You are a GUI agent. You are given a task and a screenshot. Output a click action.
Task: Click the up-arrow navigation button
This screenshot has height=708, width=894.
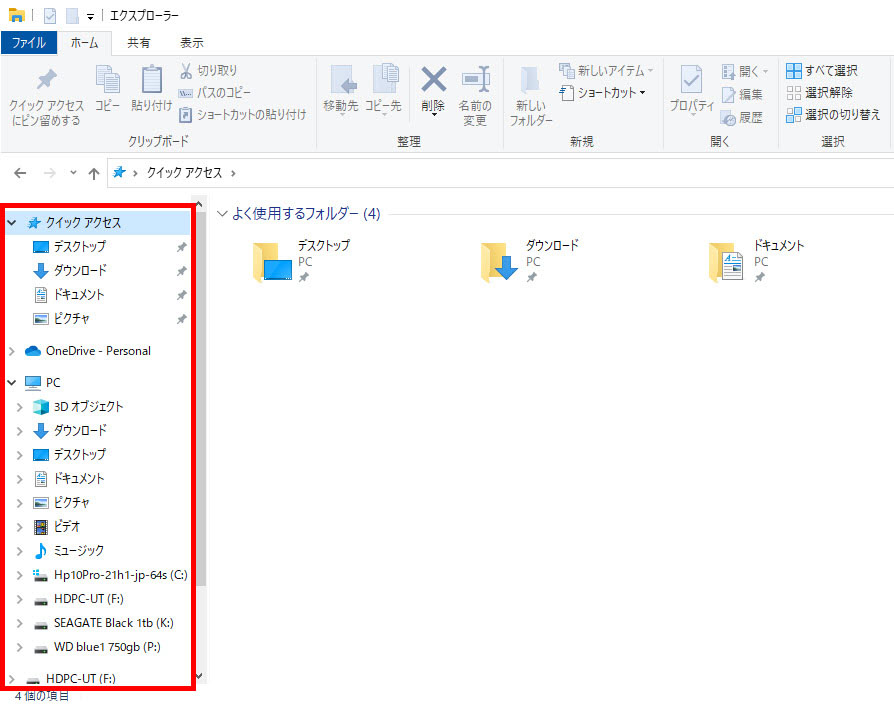[x=94, y=173]
